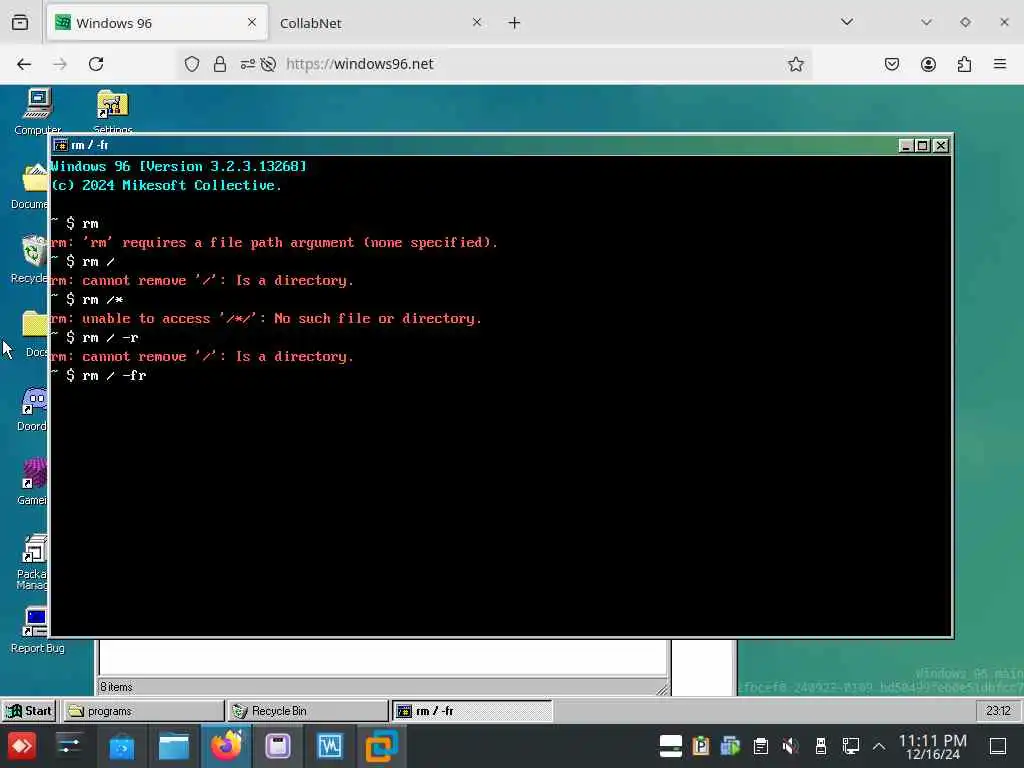Viewport: 1024px width, 768px height.
Task: Open a new browser tab
Action: click(x=515, y=23)
